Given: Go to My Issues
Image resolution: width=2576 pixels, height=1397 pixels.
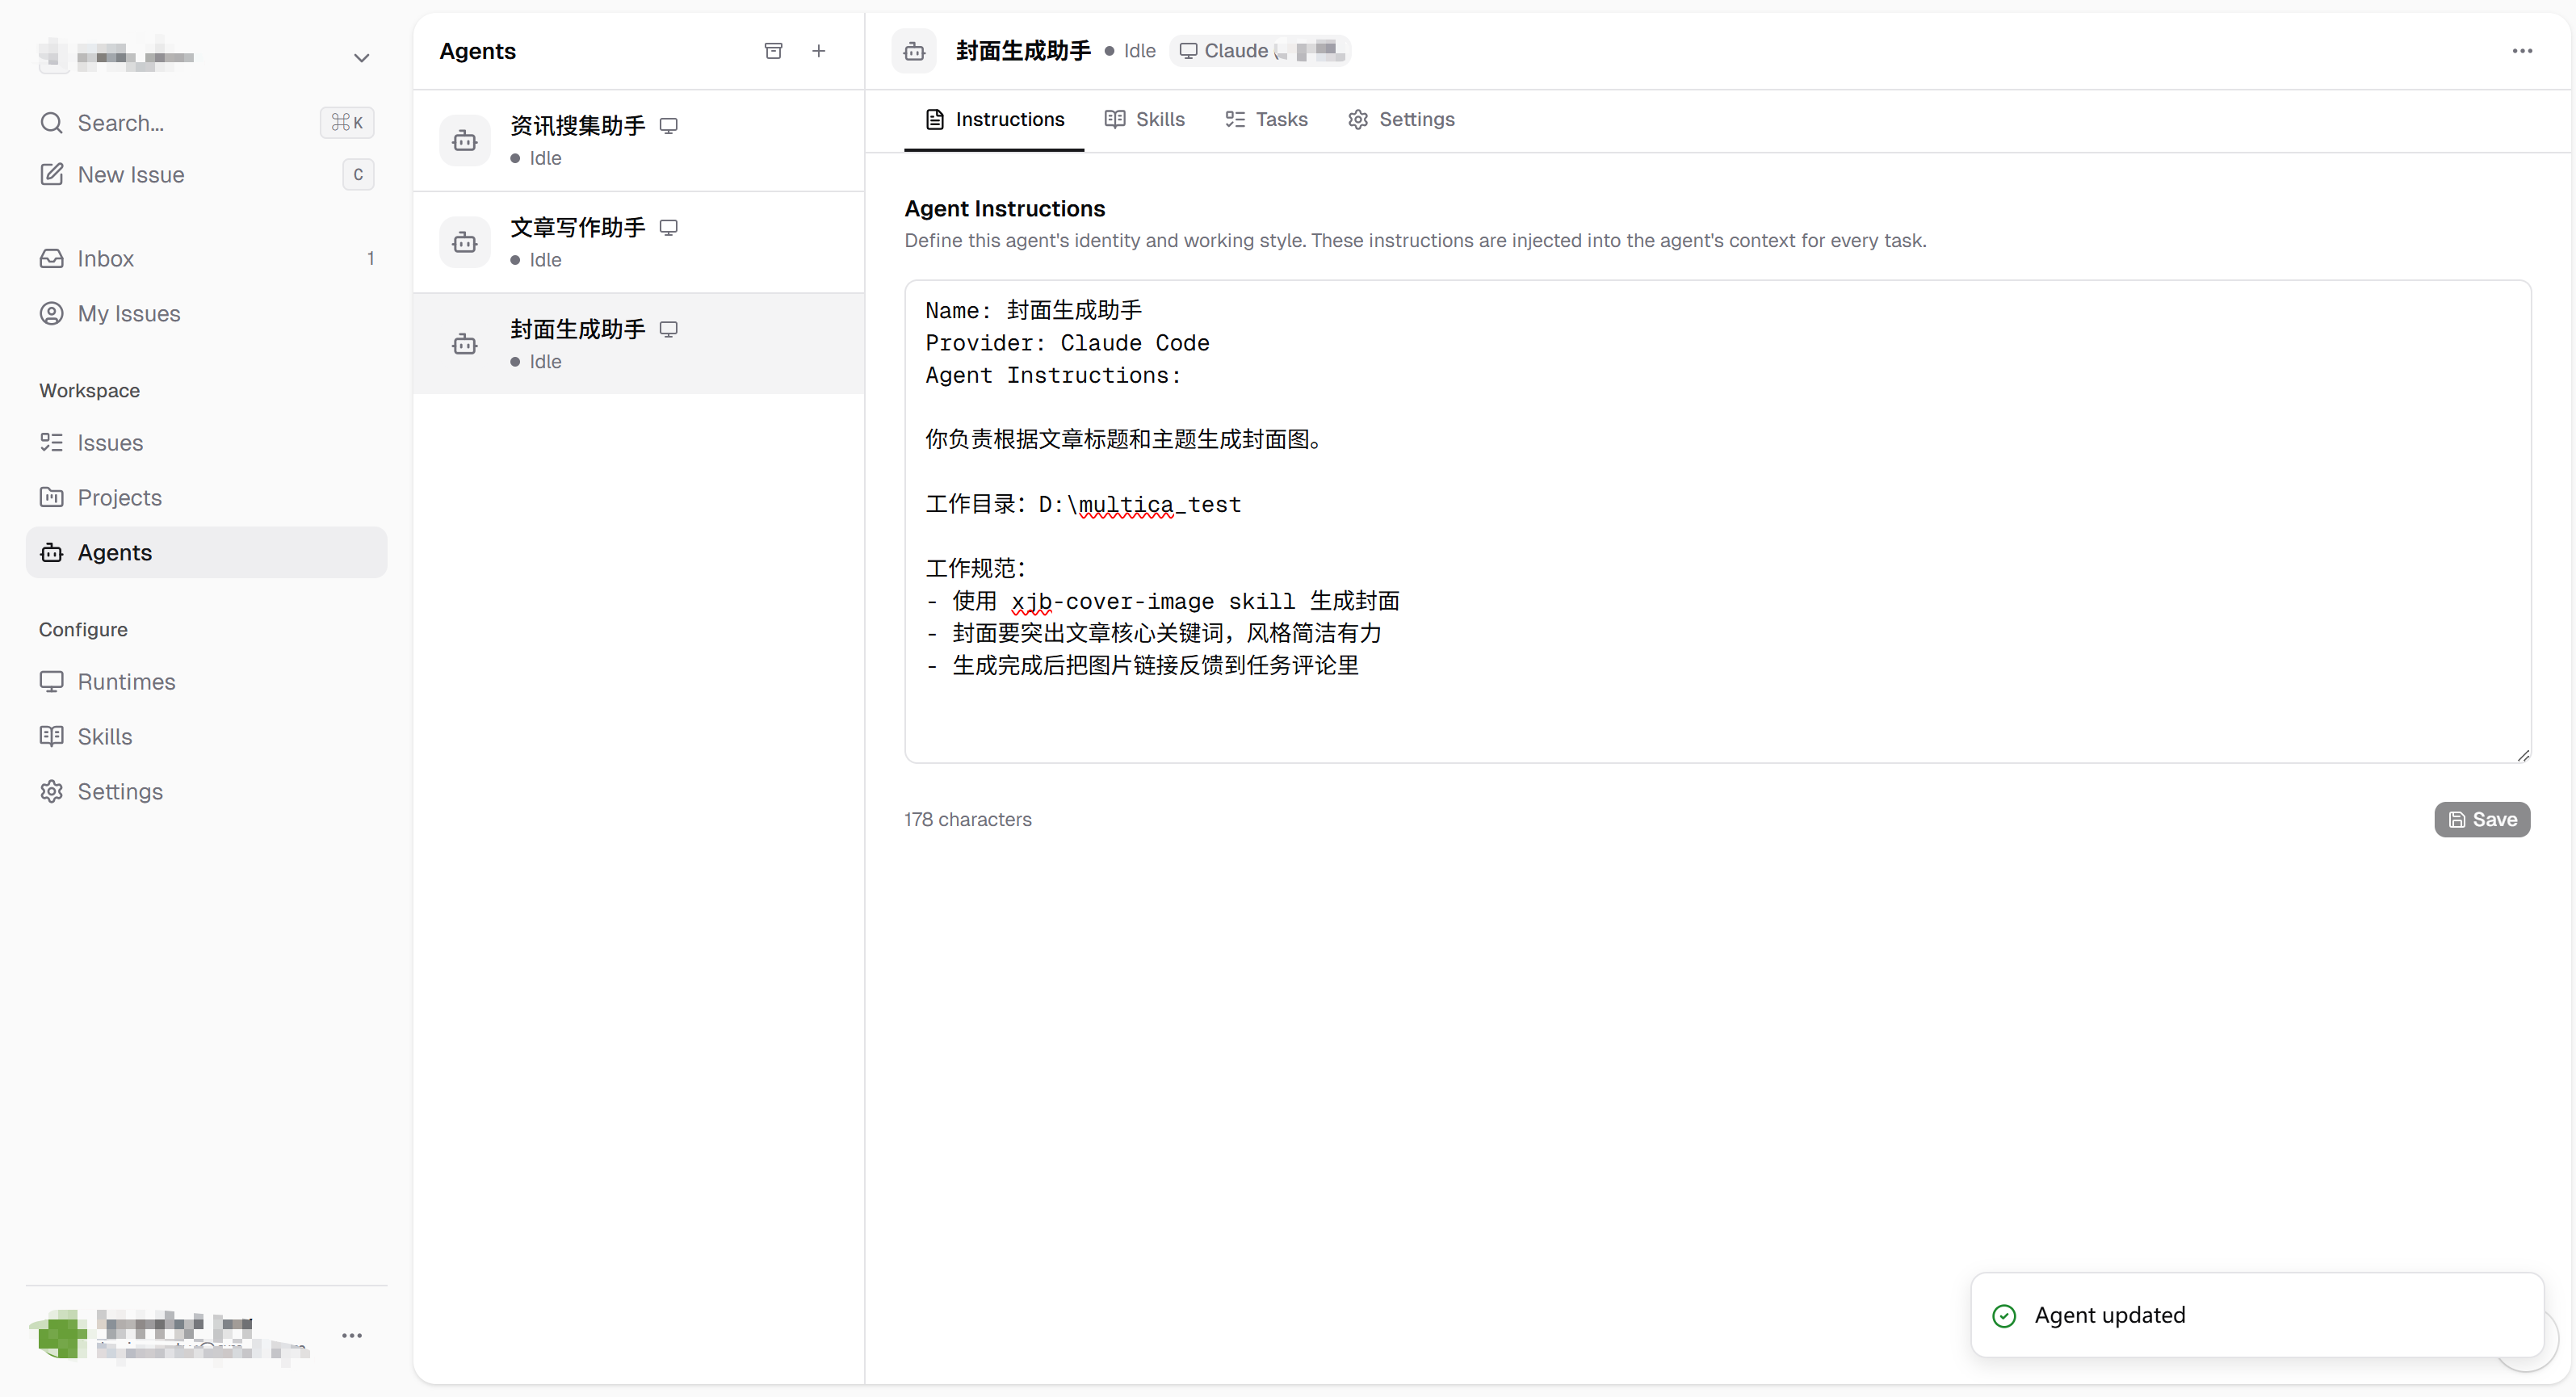Looking at the screenshot, I should click(206, 314).
